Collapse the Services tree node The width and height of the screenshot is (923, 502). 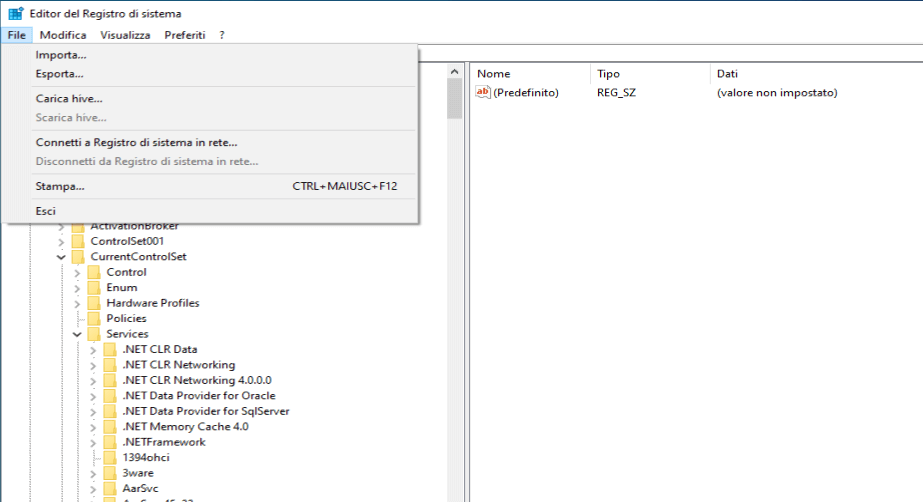78,334
